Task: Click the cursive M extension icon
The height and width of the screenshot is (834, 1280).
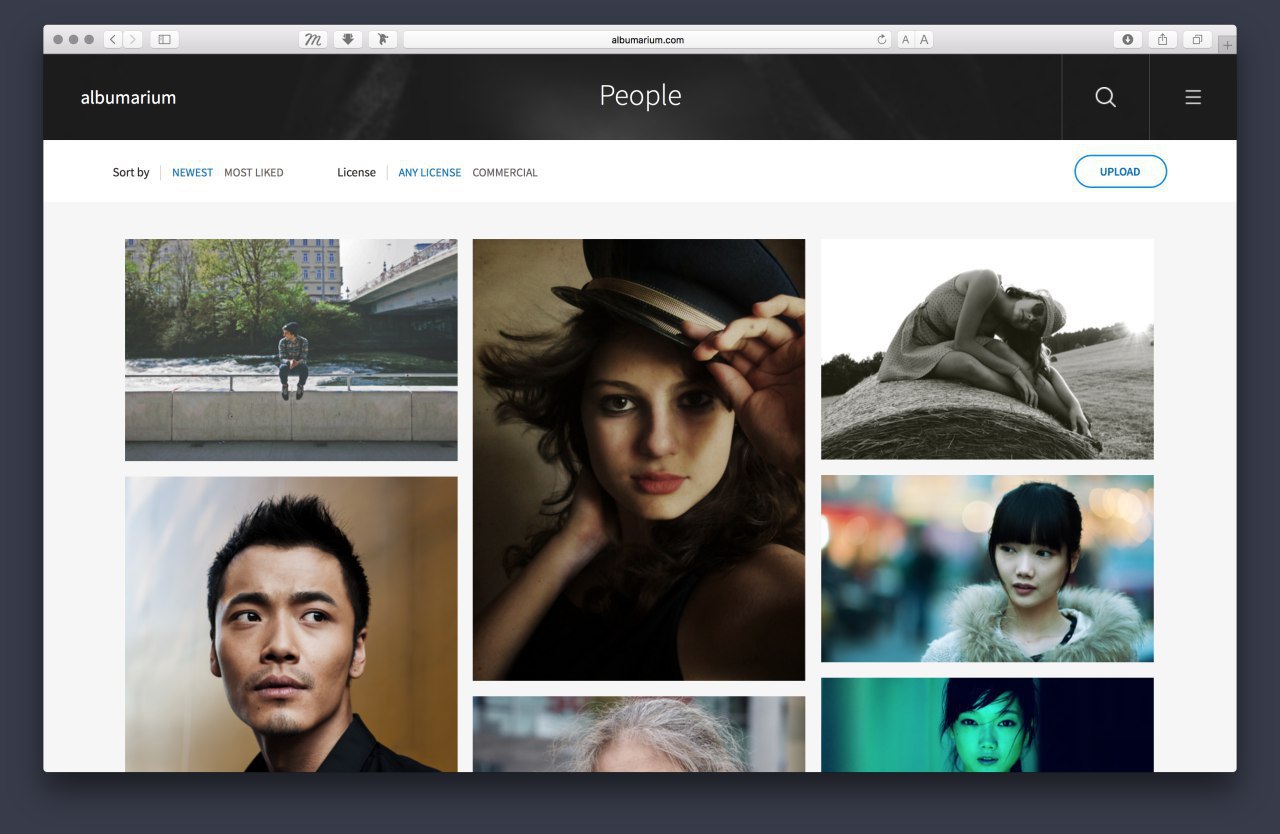Action: 313,39
